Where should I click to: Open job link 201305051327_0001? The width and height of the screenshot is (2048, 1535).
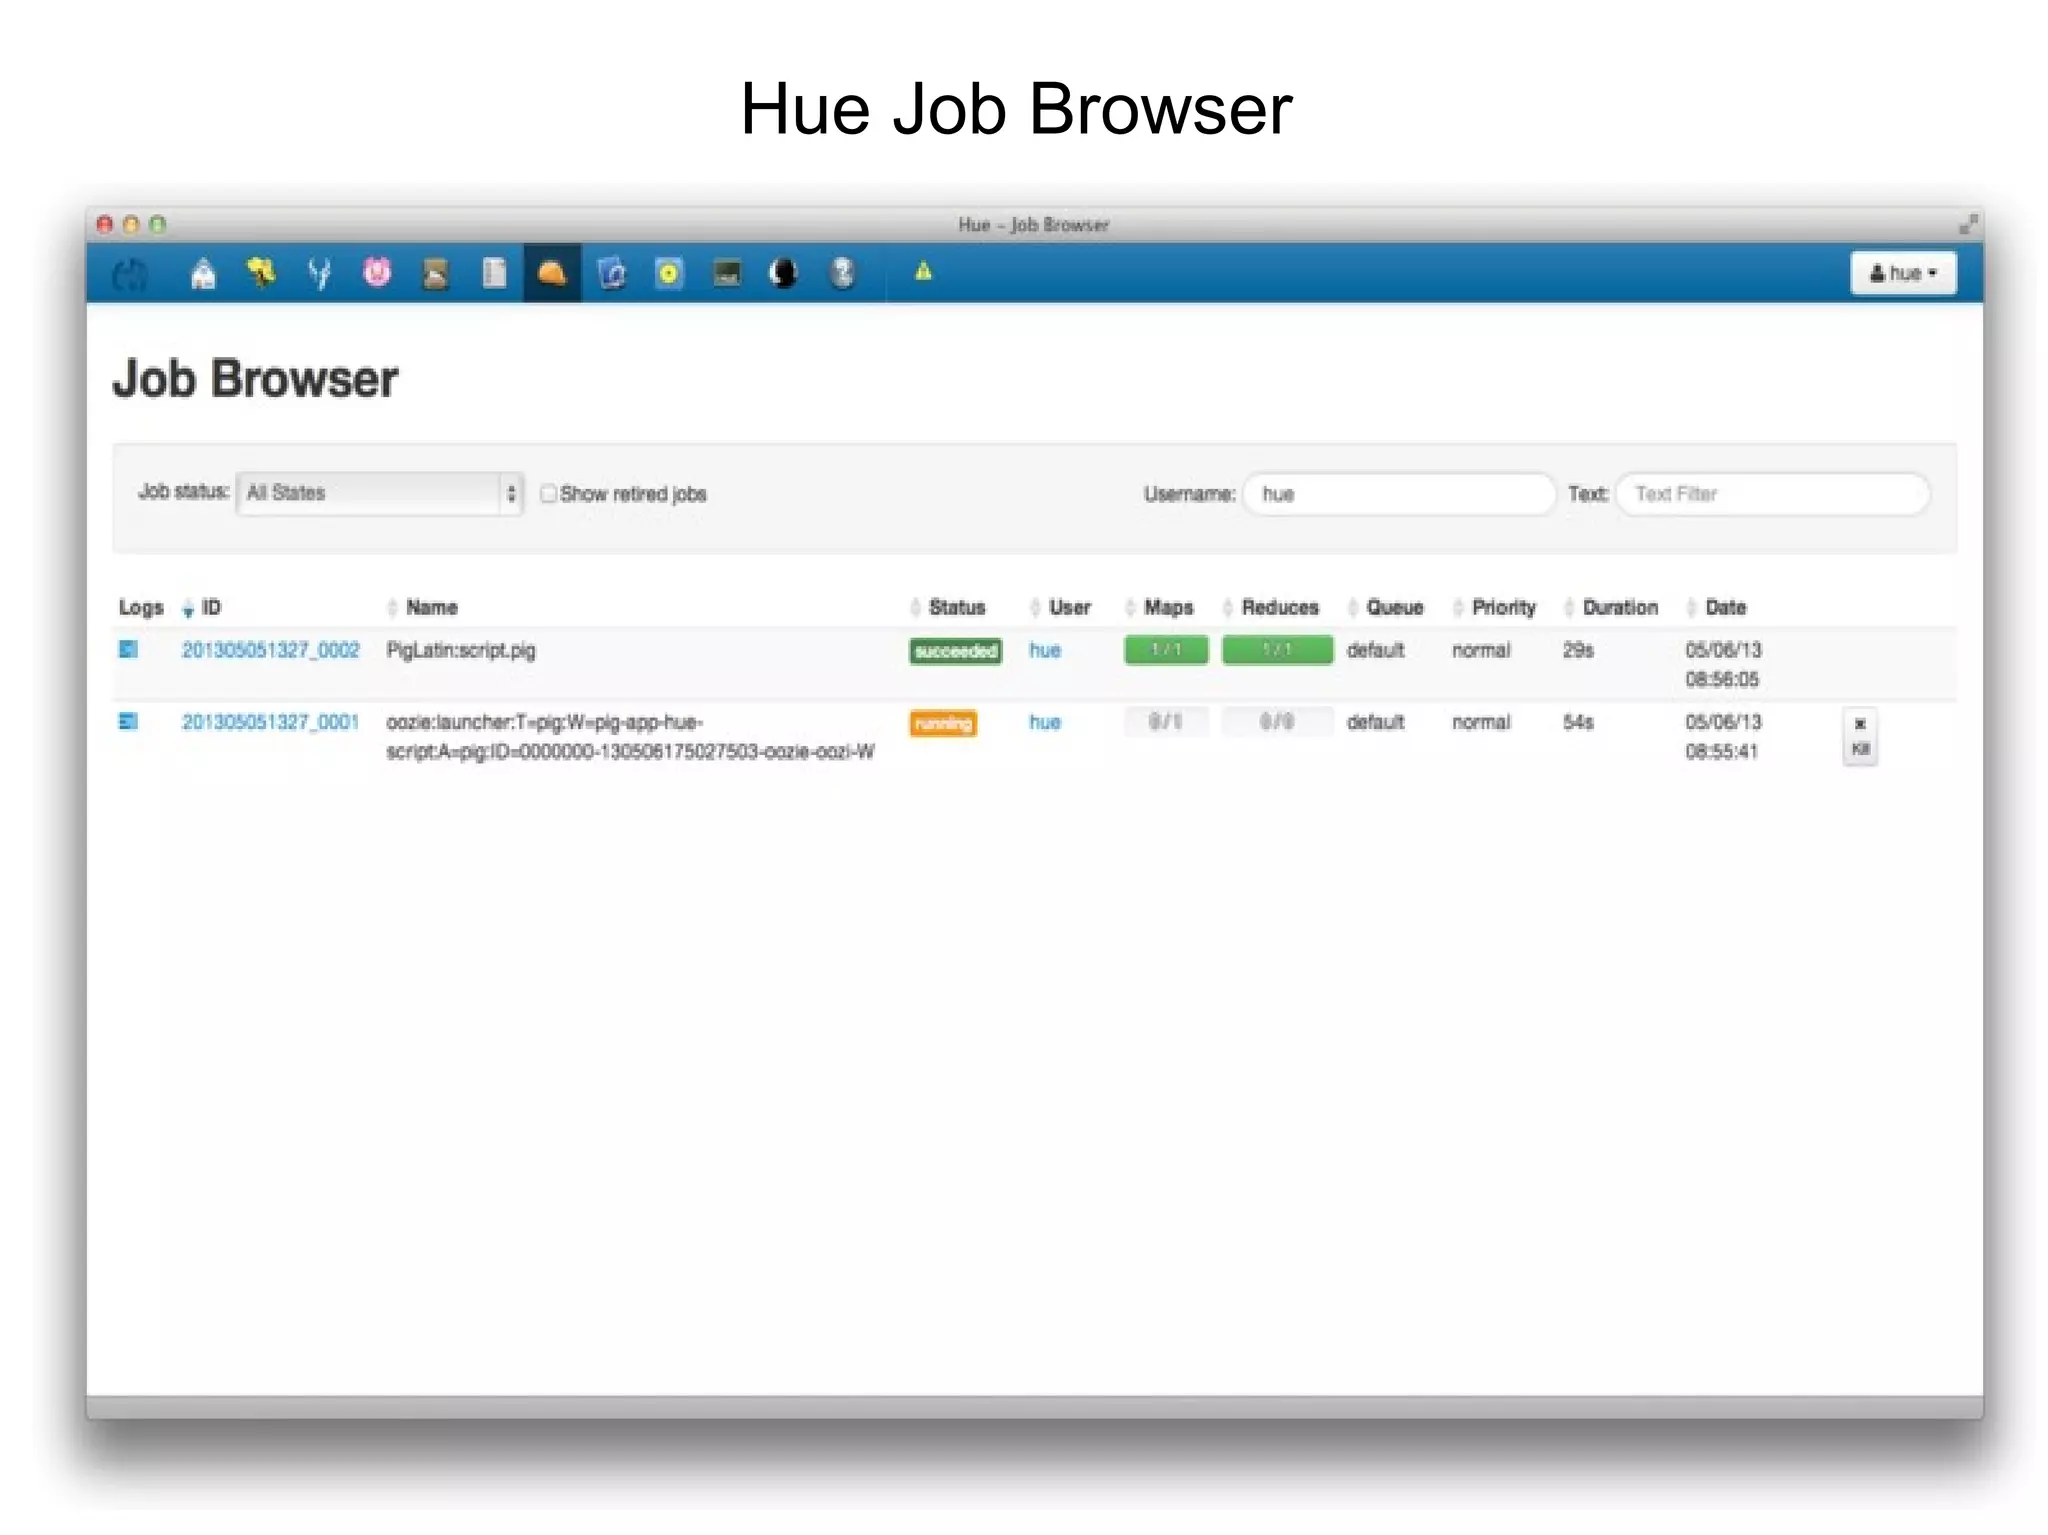click(x=270, y=722)
